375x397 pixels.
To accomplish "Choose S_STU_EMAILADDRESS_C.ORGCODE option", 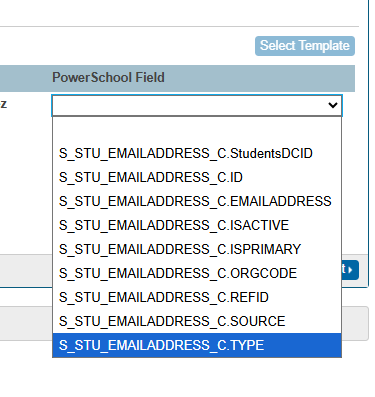I will 197,273.
